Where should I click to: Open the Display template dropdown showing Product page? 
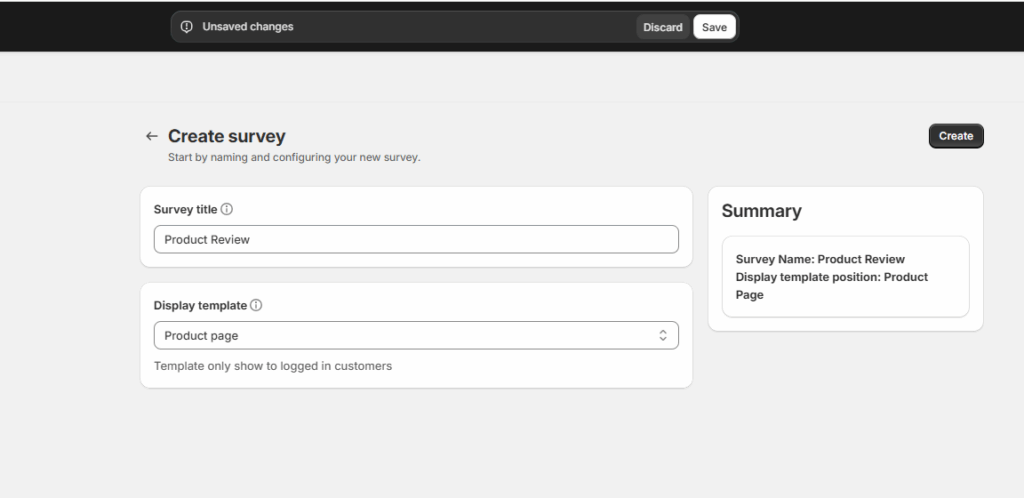click(x=416, y=335)
